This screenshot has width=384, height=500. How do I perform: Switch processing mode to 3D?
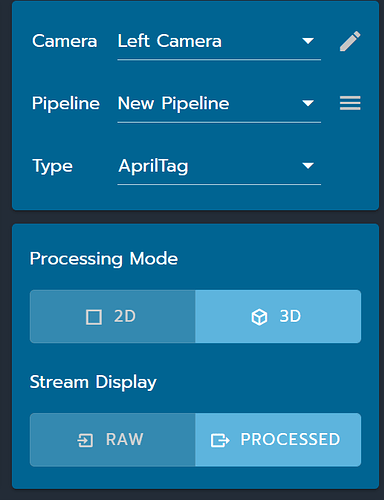tap(278, 316)
